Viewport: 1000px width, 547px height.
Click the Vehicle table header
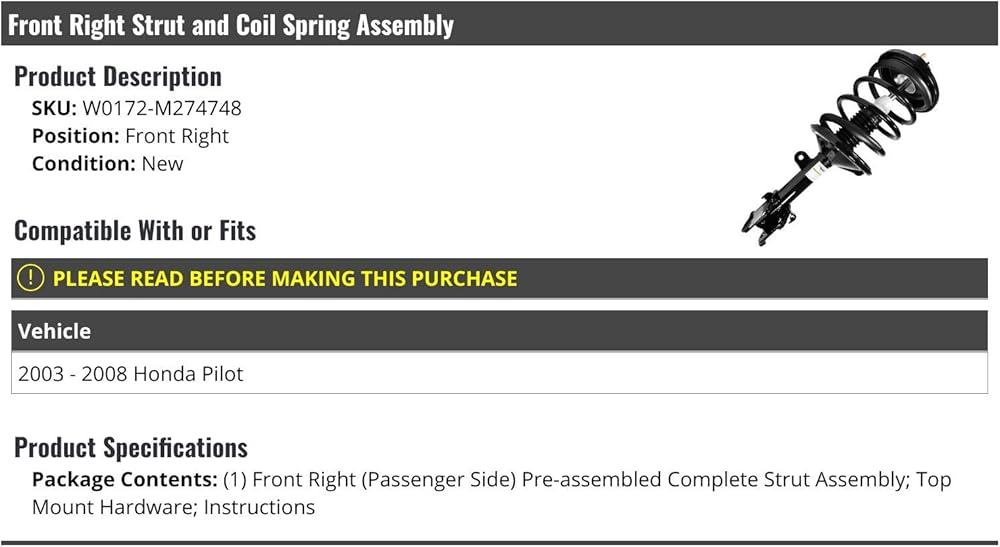[x=499, y=331]
